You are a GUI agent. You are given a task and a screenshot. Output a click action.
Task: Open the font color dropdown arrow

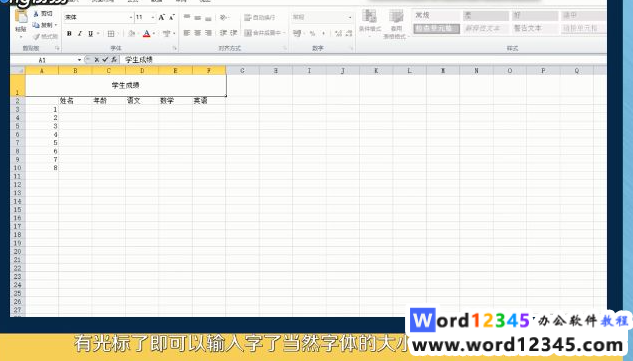[x=154, y=34]
